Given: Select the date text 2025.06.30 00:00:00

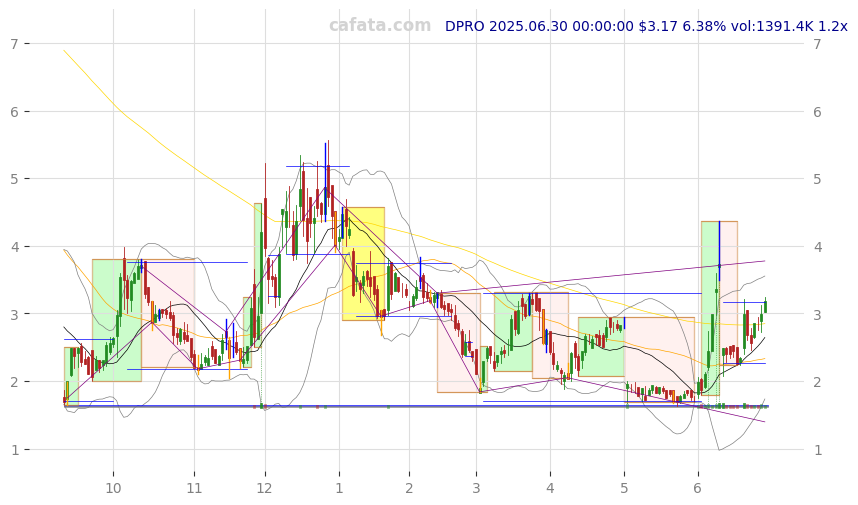Looking at the screenshot, I should 561,26.
